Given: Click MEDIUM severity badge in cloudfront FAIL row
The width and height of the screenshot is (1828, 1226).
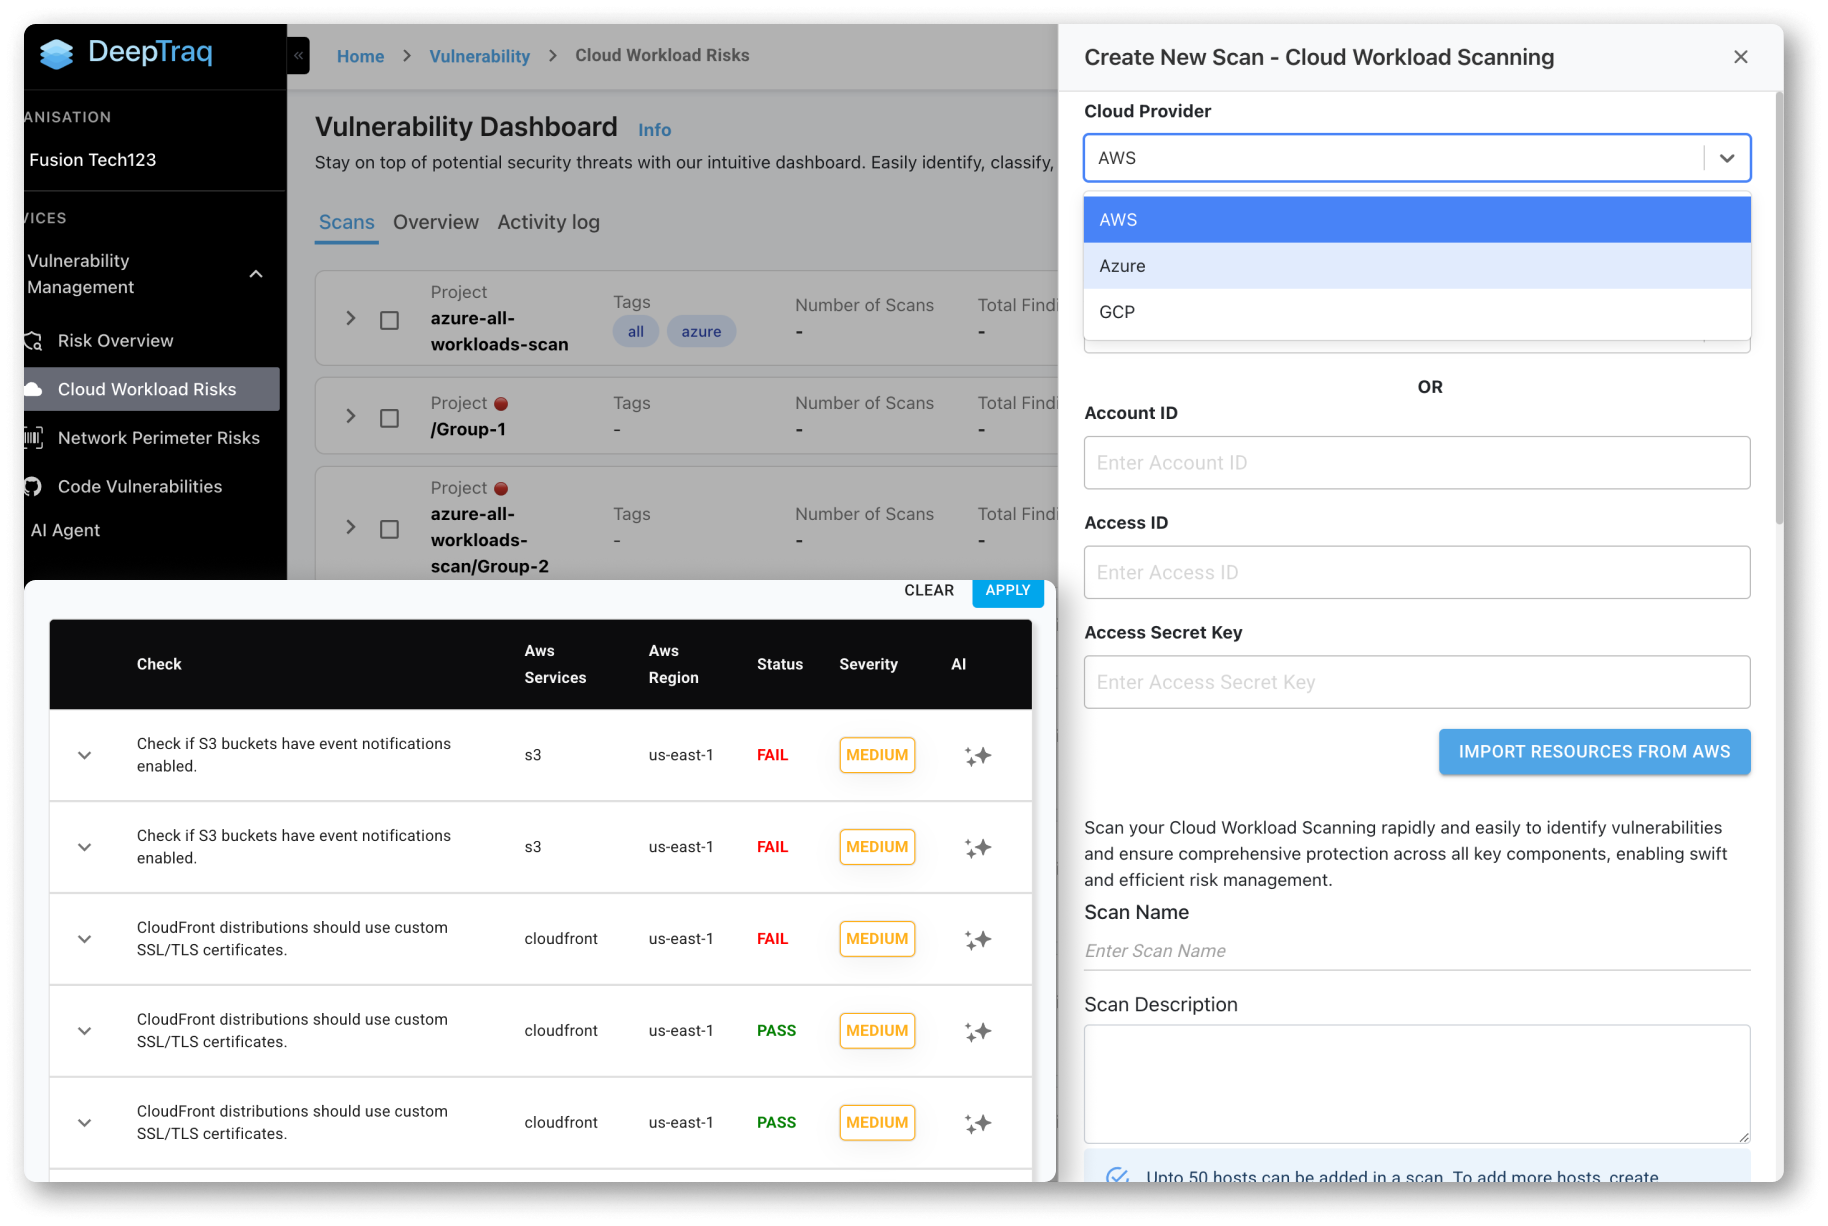Looking at the screenshot, I should click(877, 939).
